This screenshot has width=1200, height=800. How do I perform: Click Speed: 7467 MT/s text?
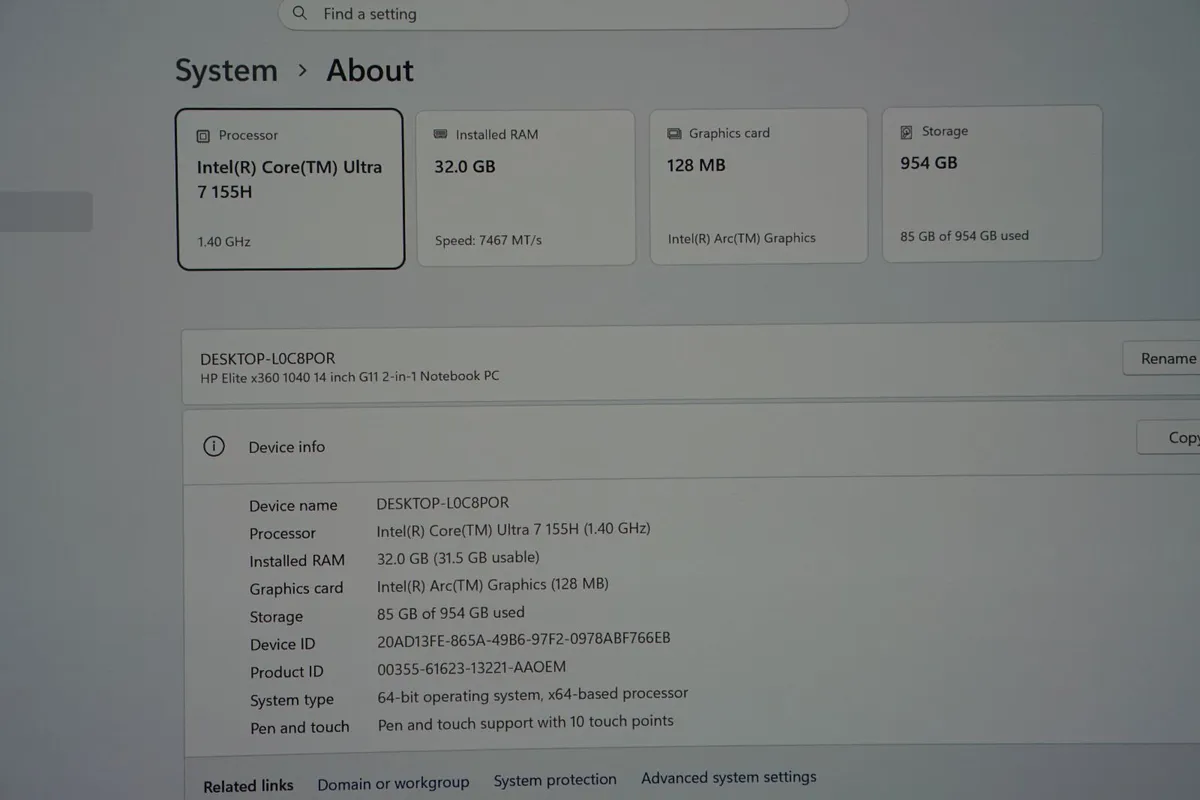pos(489,240)
